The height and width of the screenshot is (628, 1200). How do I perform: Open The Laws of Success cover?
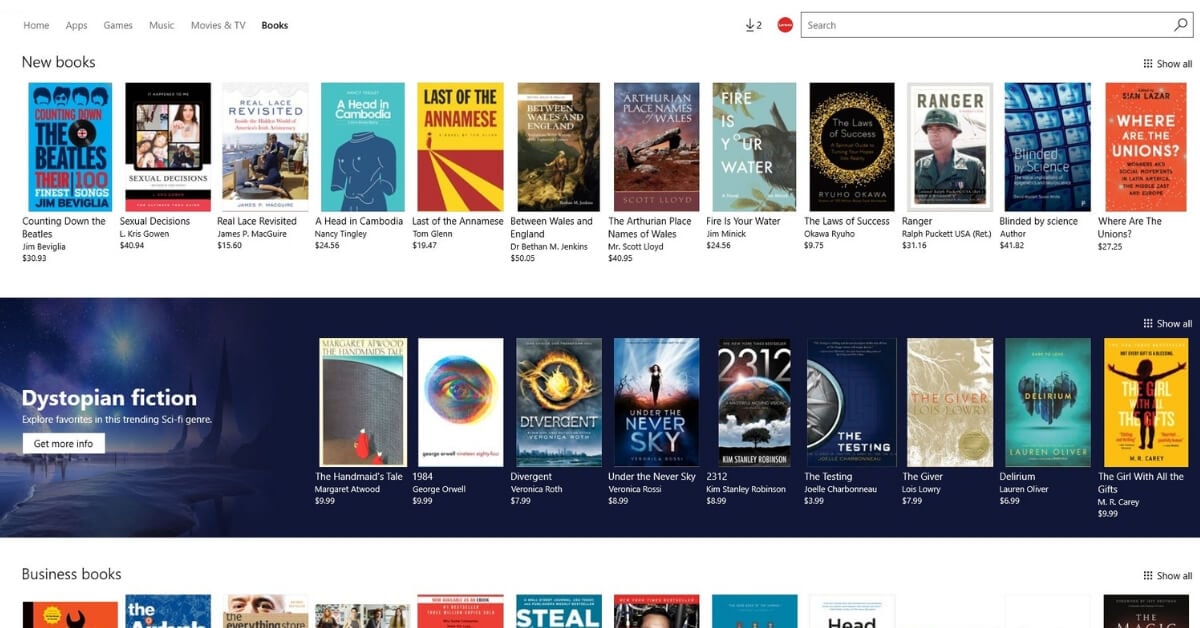point(852,147)
